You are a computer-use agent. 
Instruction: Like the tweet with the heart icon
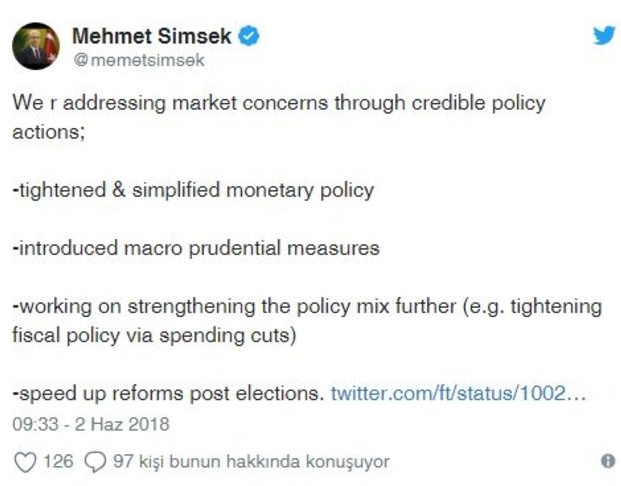(x=25, y=462)
